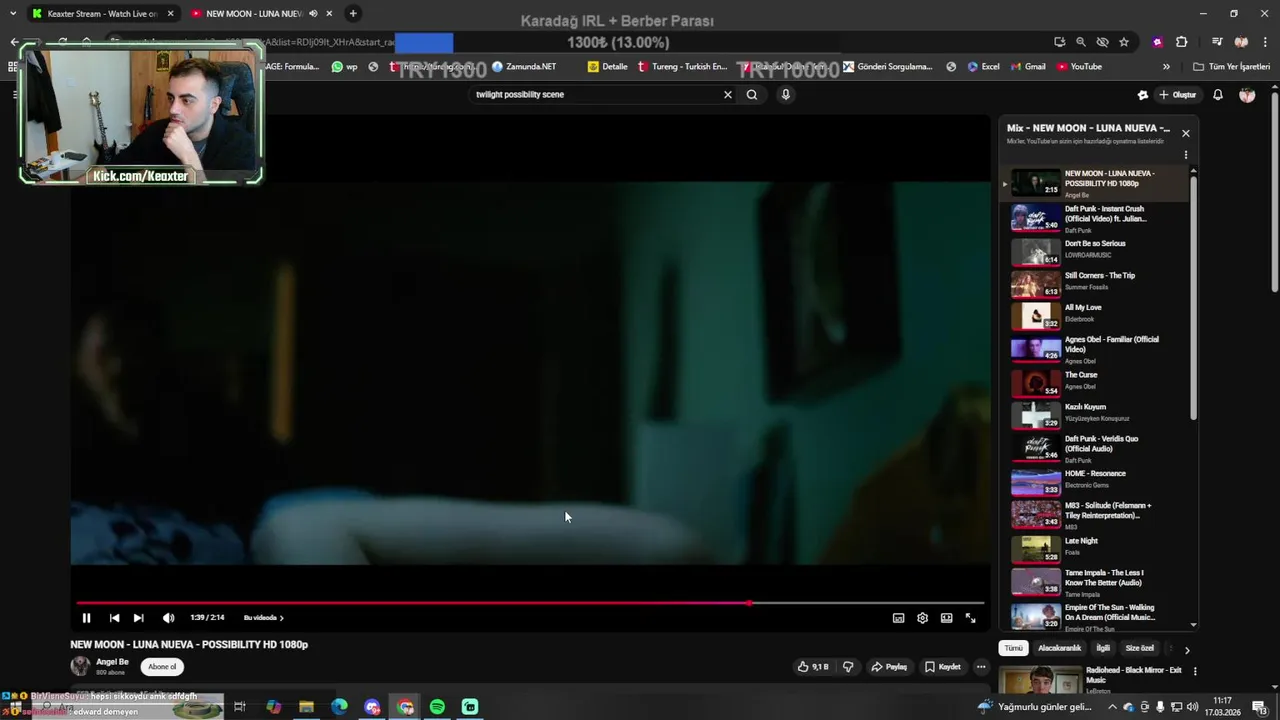Switch to the NEW MOON - LUNA NUEVA tab
This screenshot has width=1280, height=720.
click(x=262, y=14)
